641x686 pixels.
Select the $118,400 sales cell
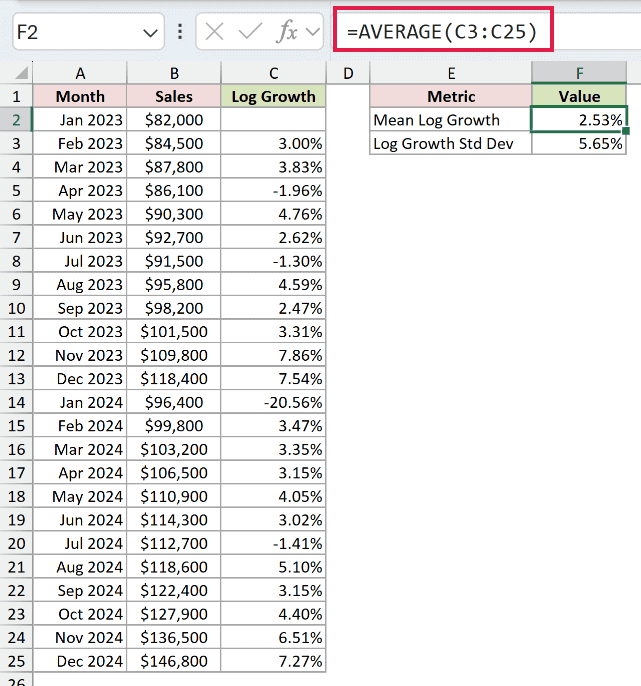tap(174, 379)
